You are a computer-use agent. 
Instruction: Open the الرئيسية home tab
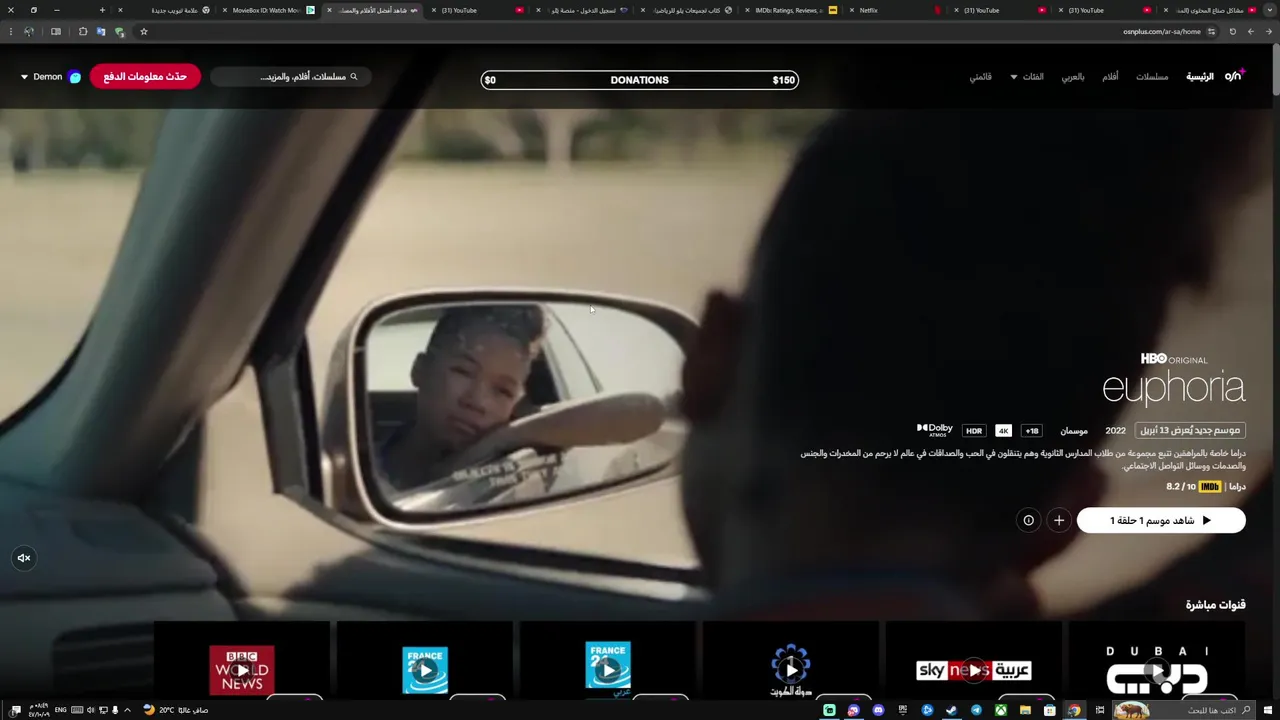(1200, 77)
